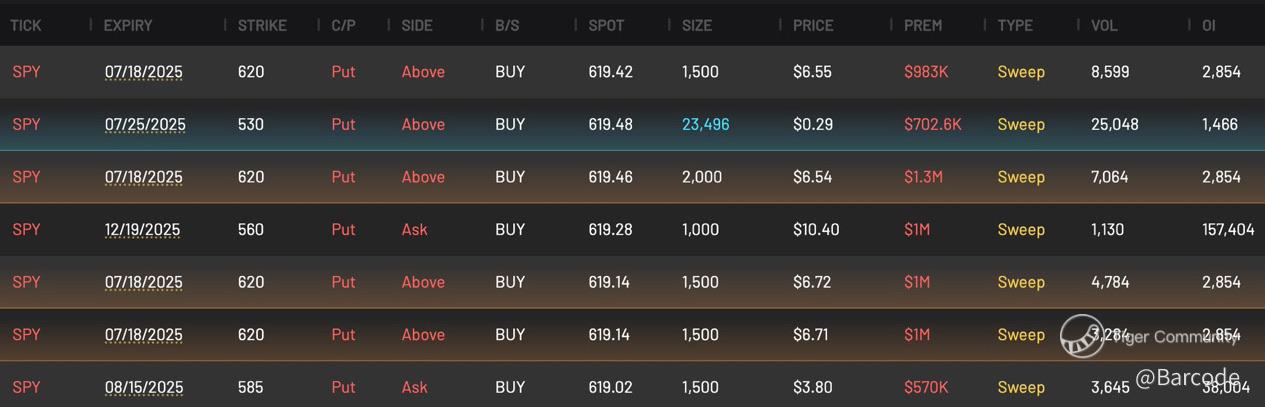Select the highlighted 23,496 size value
This screenshot has height=407, width=1265.
(706, 125)
